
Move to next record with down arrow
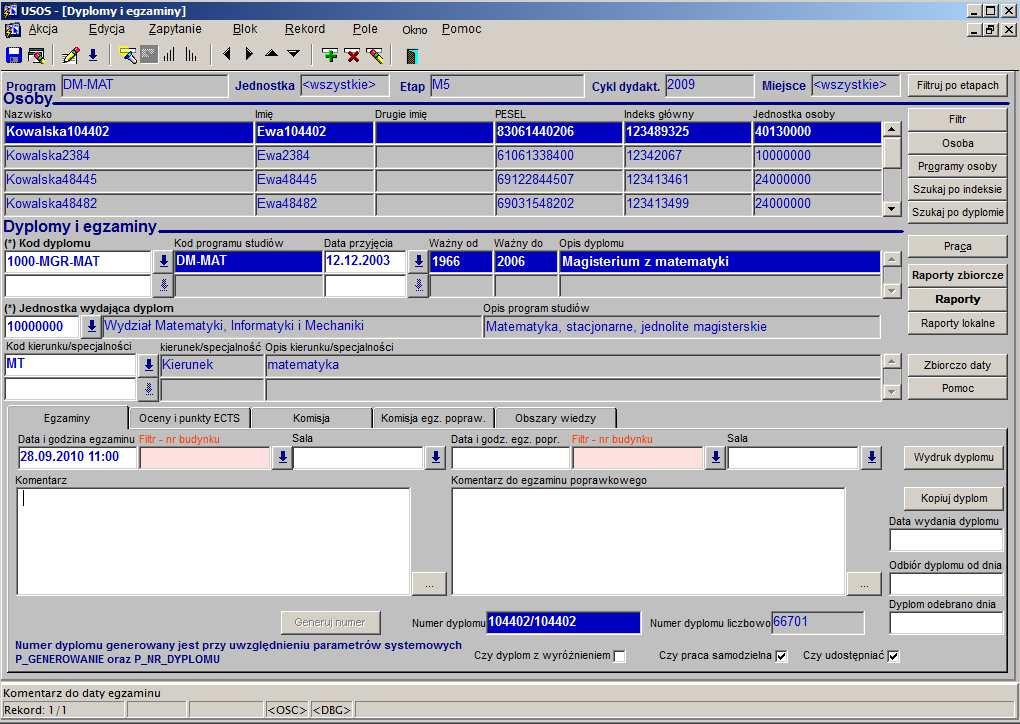293,54
